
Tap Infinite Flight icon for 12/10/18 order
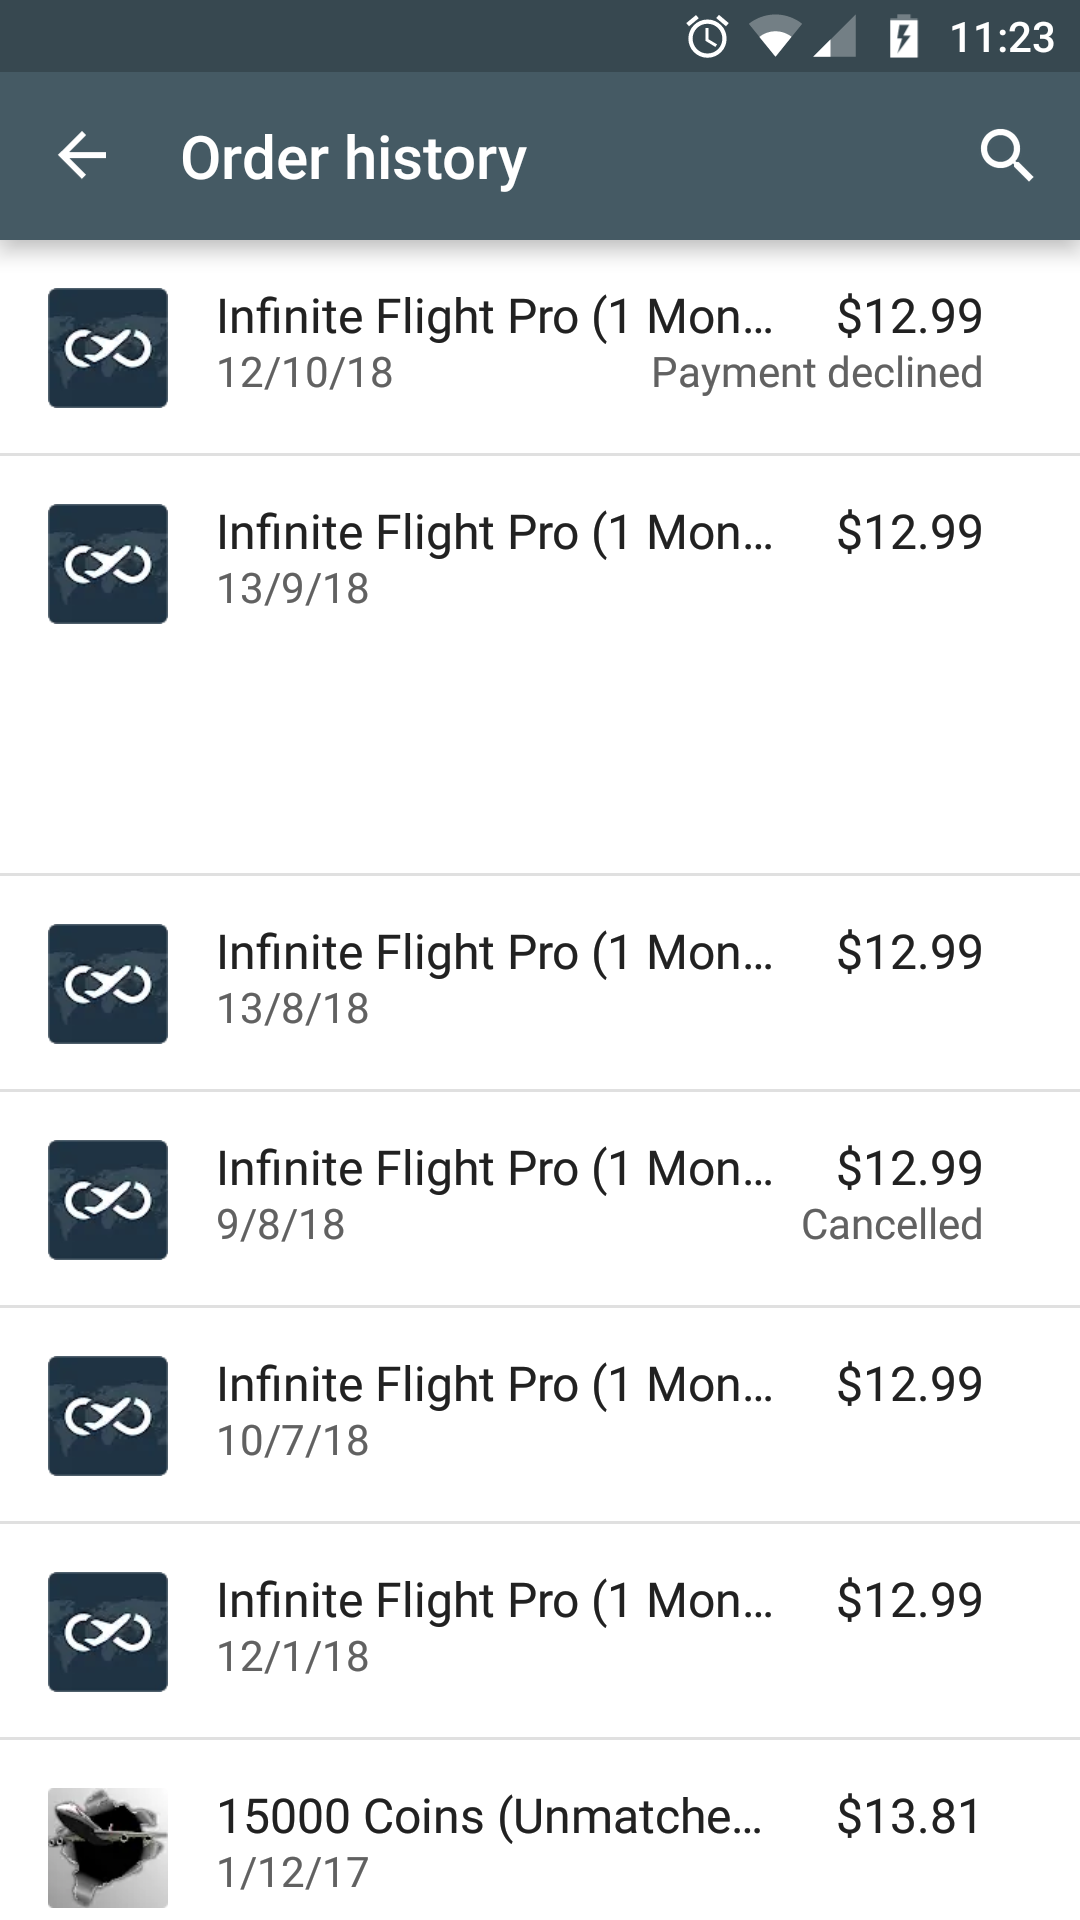pyautogui.click(x=108, y=348)
